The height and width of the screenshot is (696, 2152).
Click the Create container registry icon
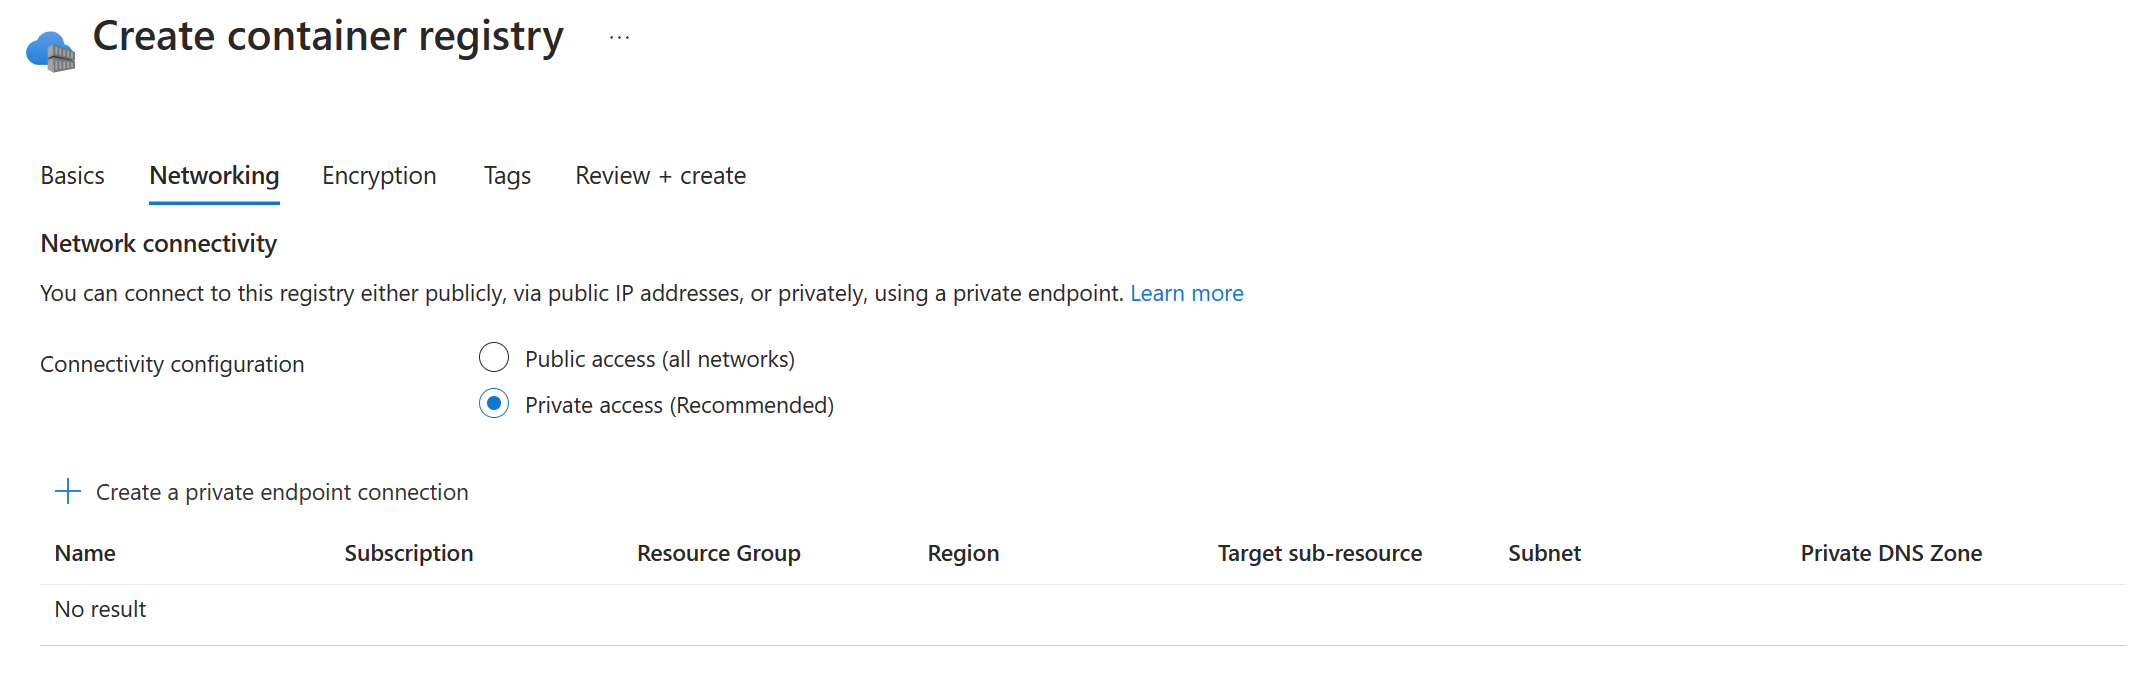point(51,47)
